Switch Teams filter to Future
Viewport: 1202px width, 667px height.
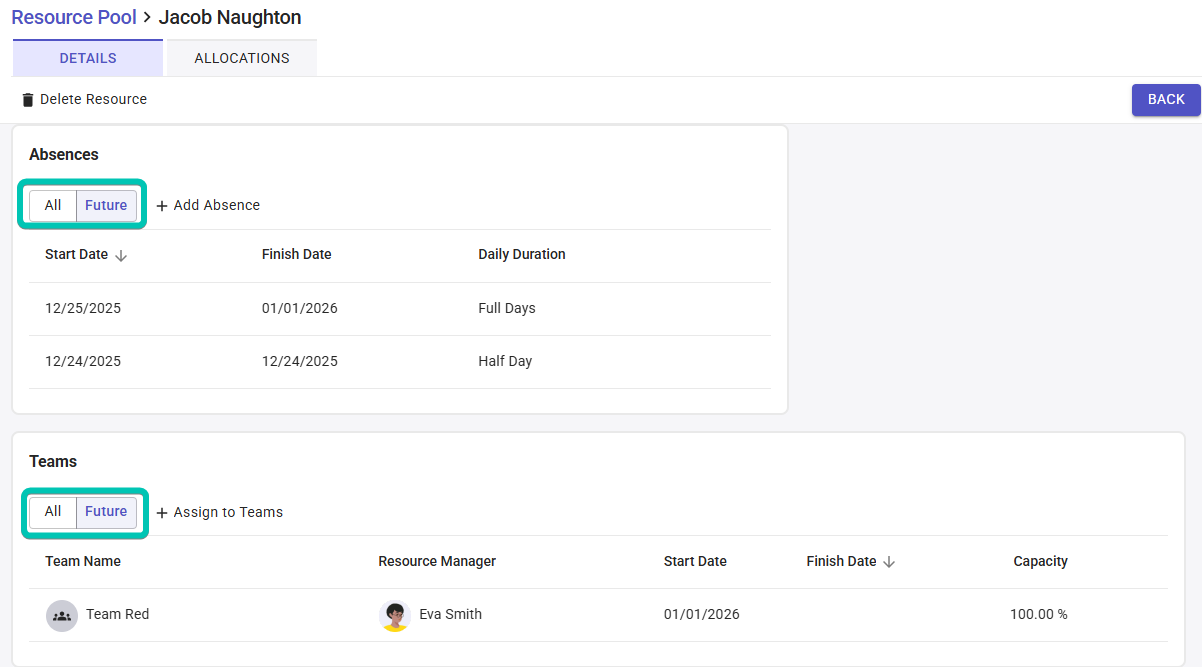click(106, 512)
